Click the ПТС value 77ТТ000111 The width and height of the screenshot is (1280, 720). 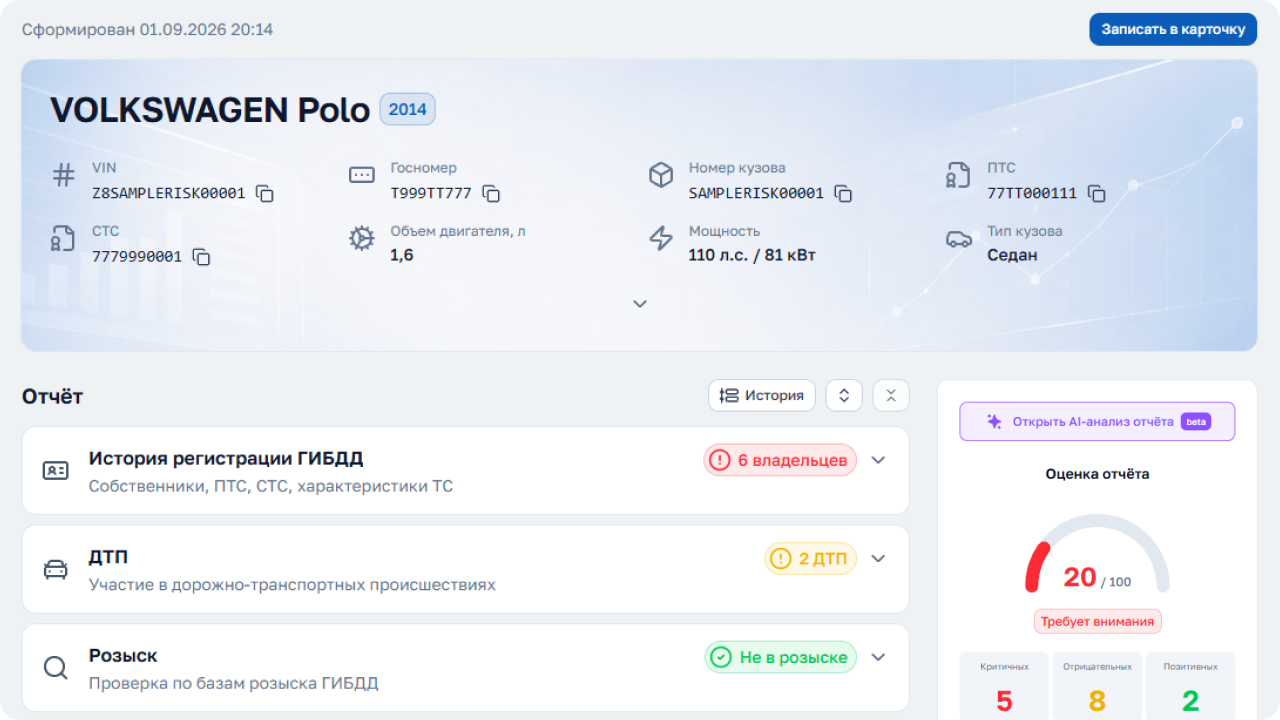pyautogui.click(x=1032, y=194)
